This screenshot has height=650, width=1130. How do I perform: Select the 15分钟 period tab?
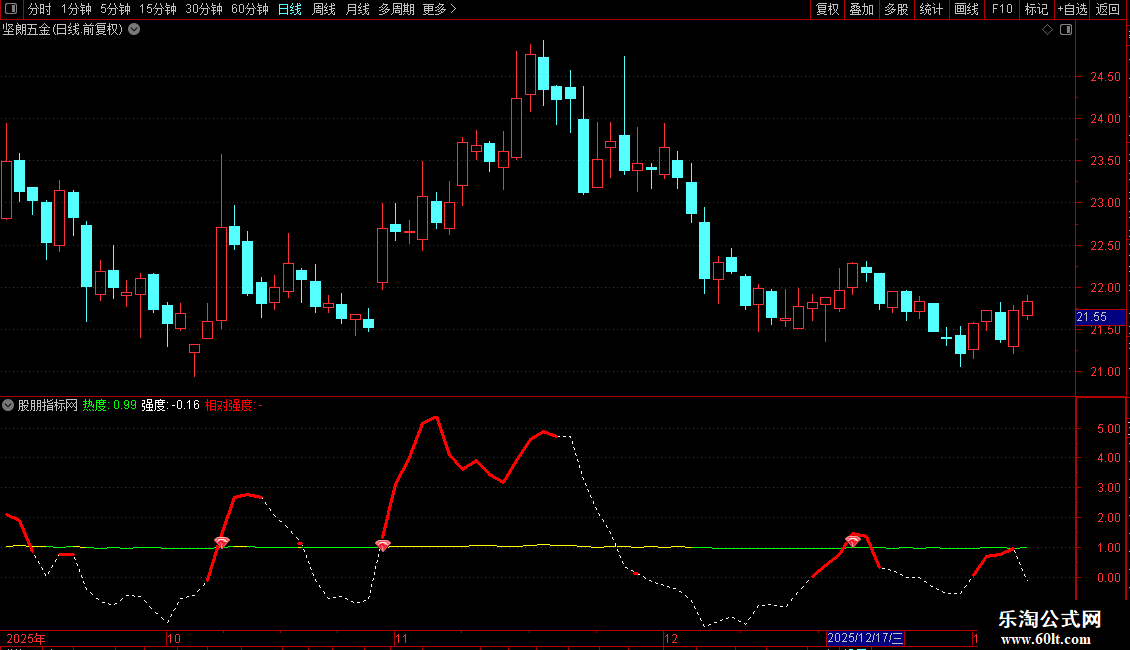157,9
